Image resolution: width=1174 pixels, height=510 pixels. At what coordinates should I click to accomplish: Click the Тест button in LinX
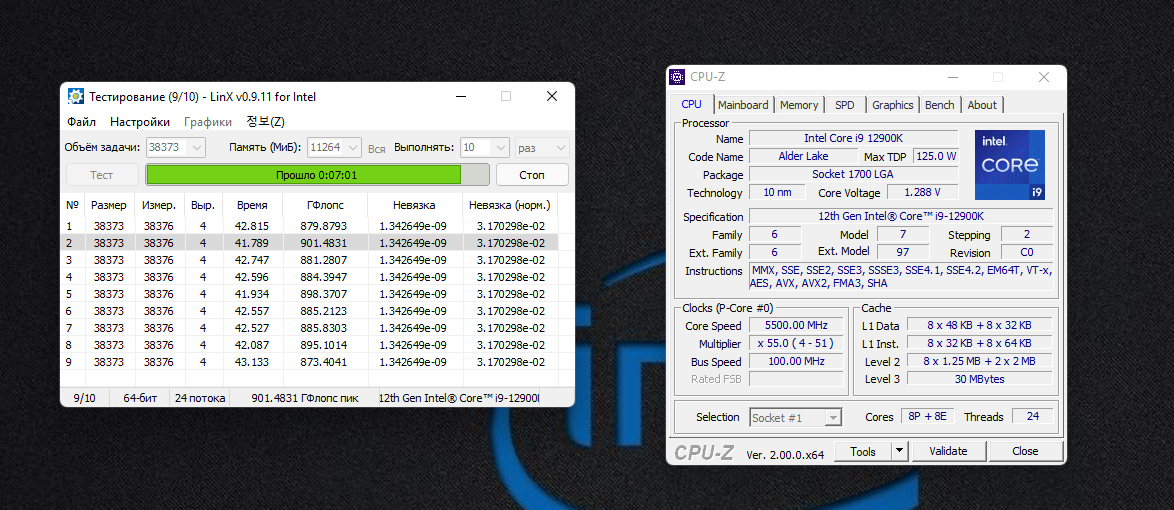pyautogui.click(x=102, y=174)
